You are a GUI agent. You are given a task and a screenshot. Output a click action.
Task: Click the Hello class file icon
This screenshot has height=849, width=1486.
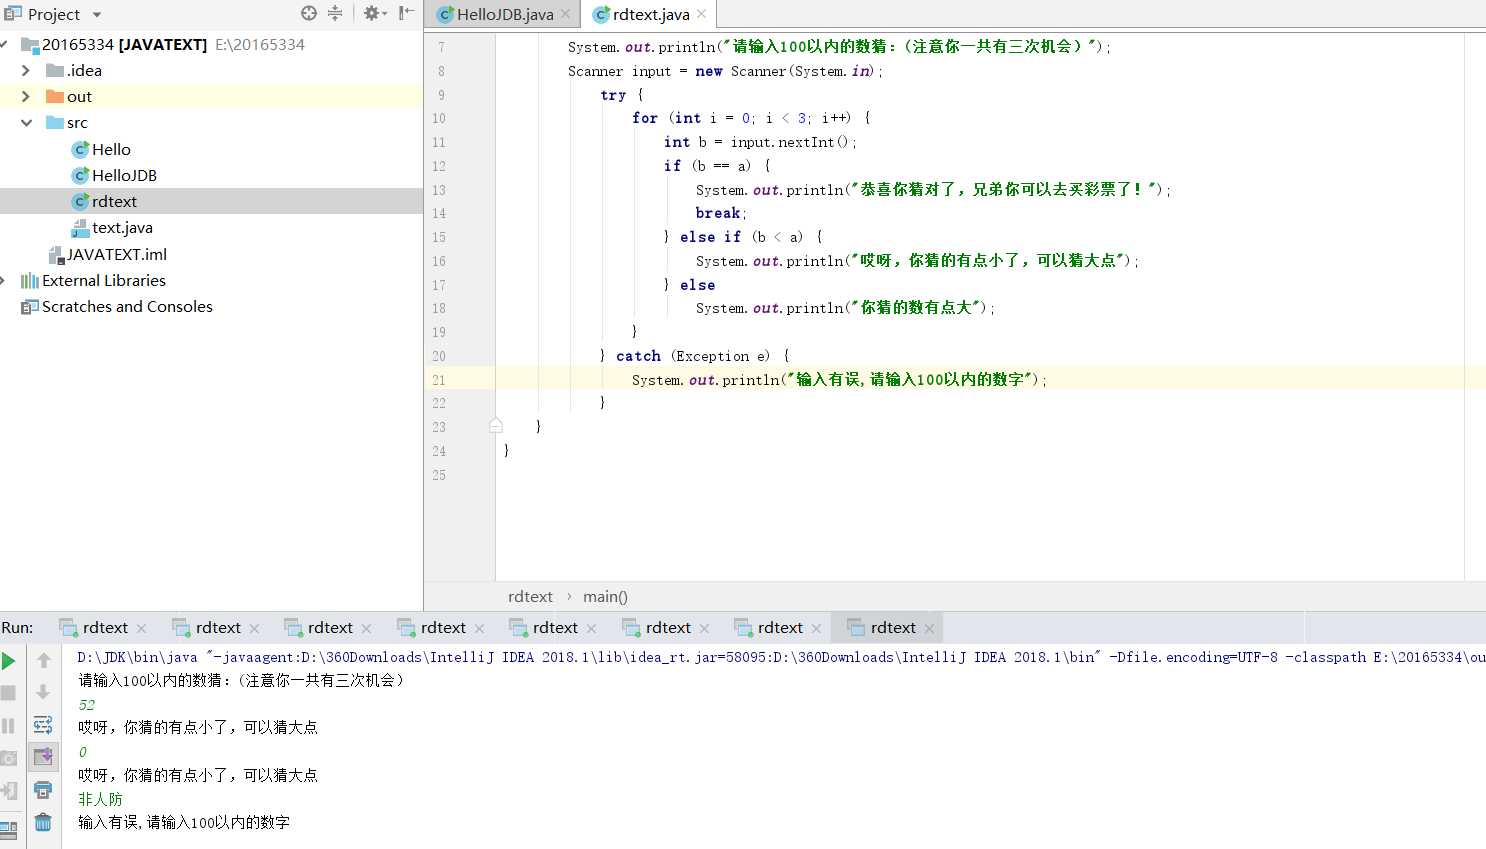tap(80, 149)
